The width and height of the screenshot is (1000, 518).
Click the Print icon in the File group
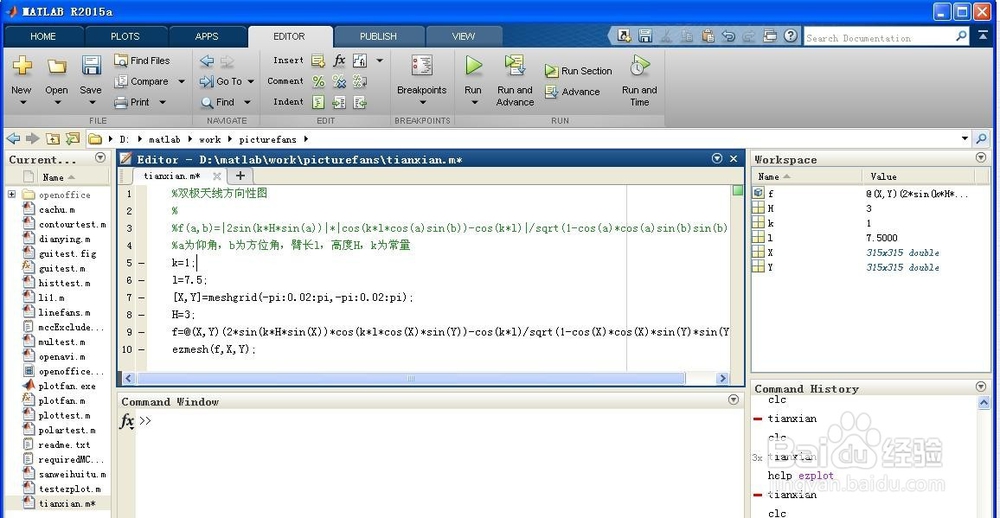[x=121, y=102]
